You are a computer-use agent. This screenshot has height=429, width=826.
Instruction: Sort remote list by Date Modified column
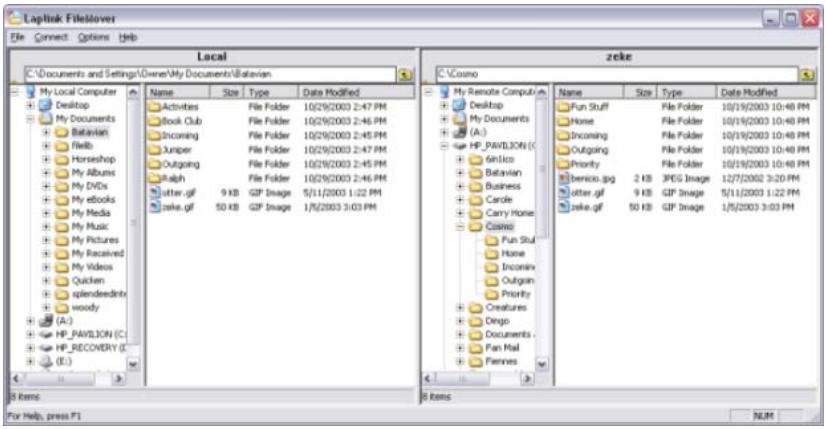point(766,92)
